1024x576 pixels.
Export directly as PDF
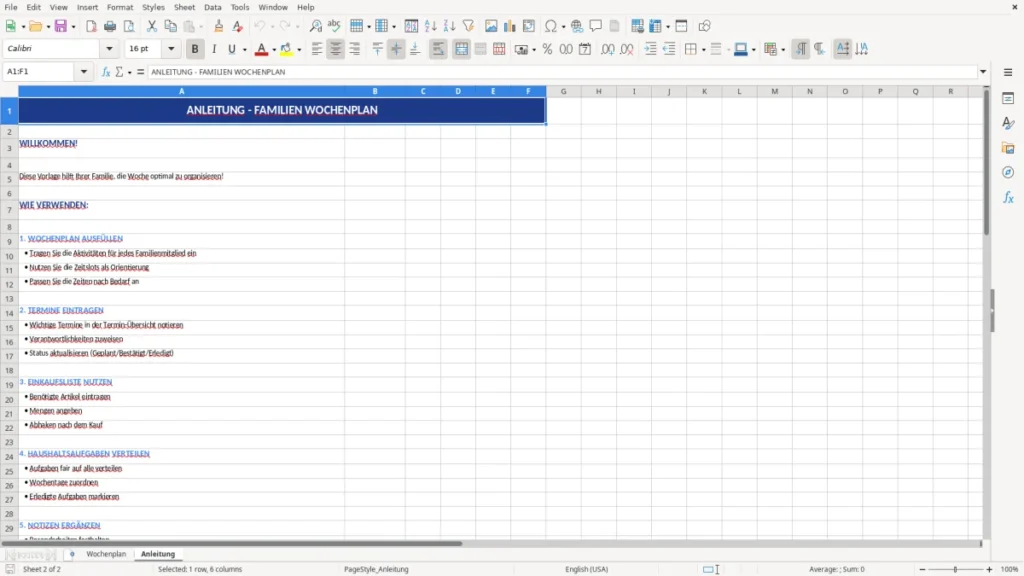[x=91, y=26]
